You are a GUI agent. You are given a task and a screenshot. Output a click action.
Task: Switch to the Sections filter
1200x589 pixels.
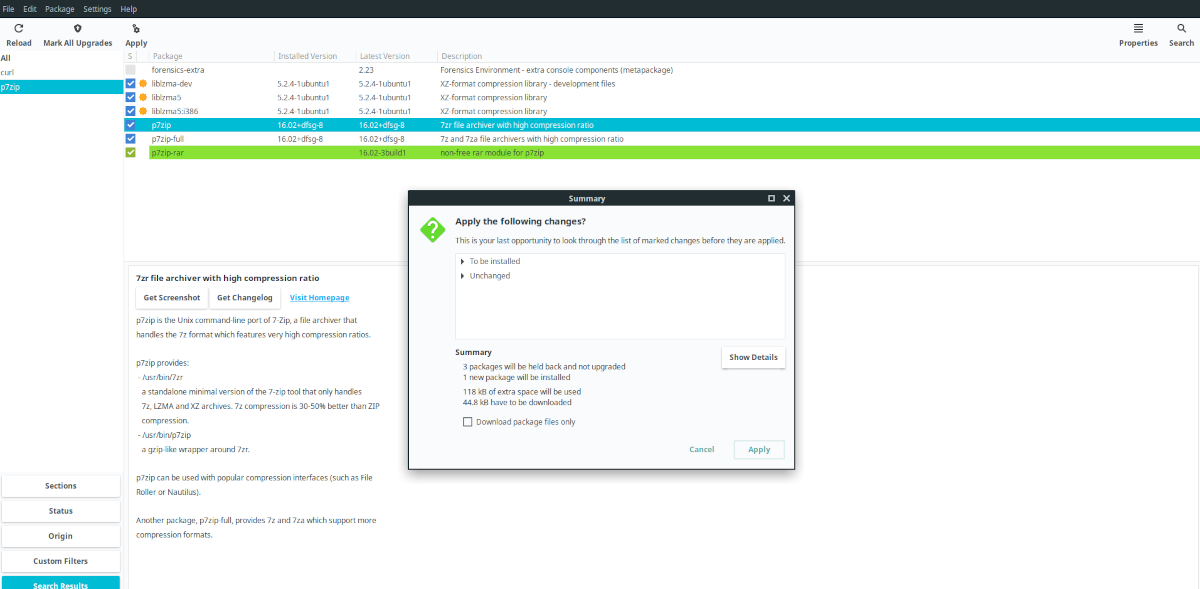[61, 486]
